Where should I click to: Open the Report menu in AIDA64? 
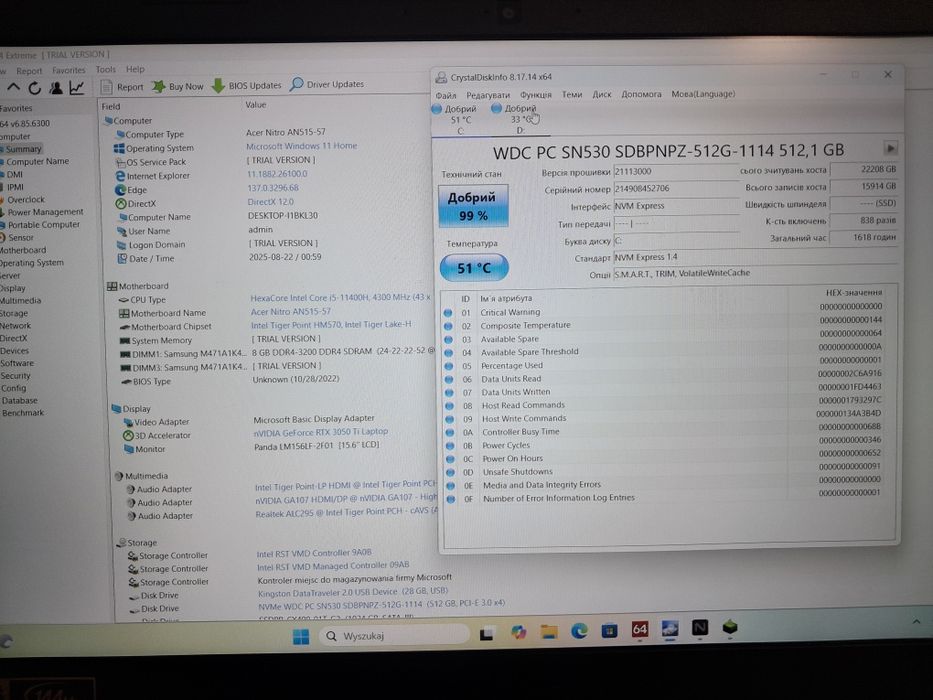coord(29,71)
